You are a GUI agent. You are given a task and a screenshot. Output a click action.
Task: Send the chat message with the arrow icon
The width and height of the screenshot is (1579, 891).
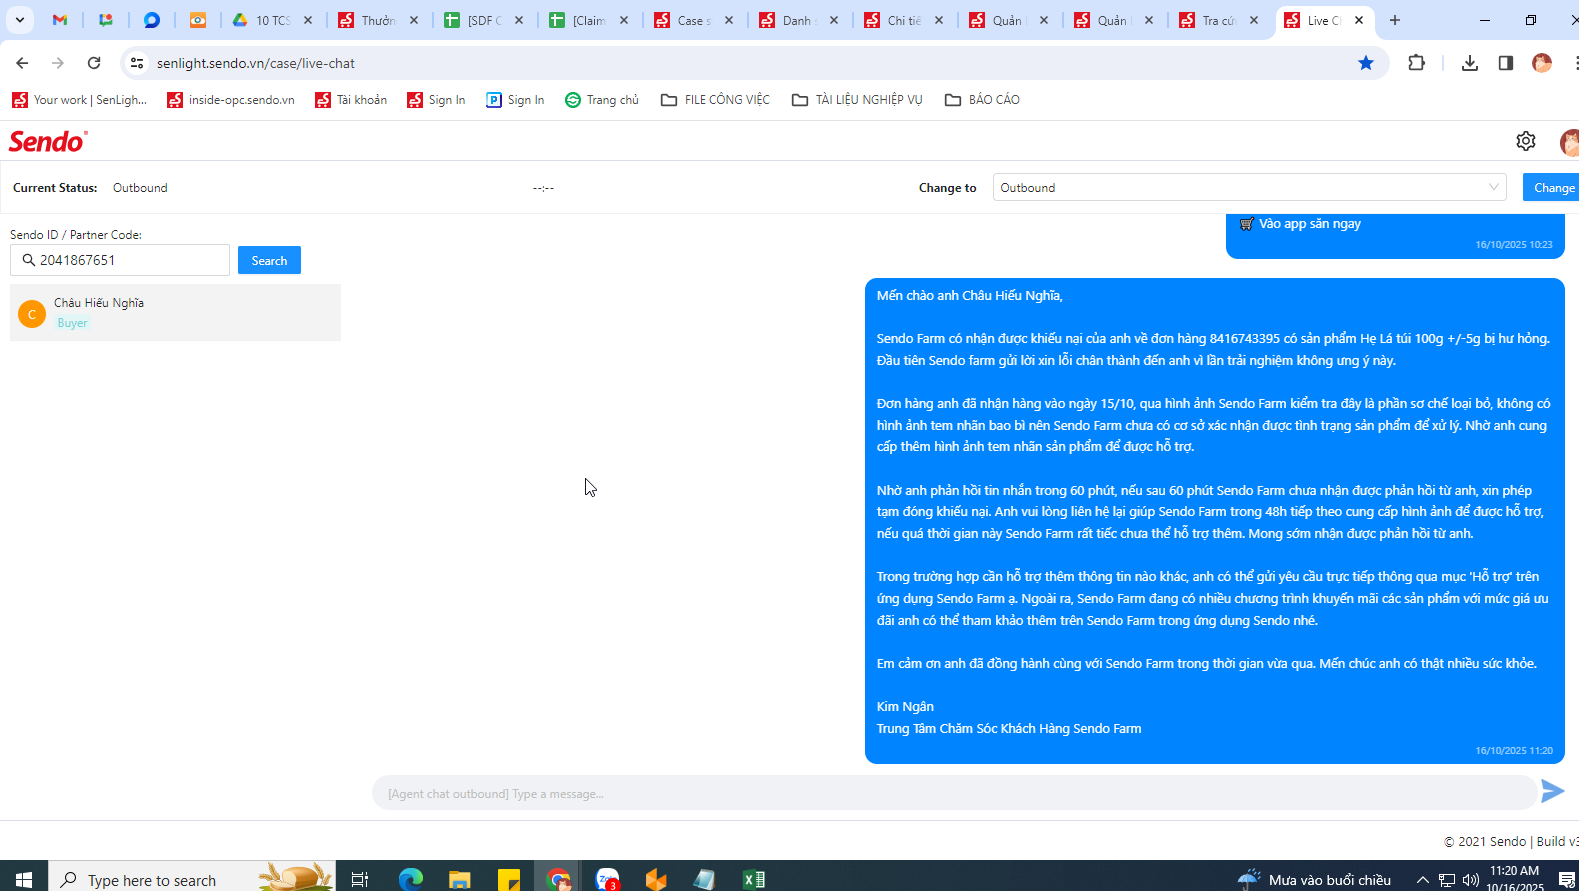1552,792
